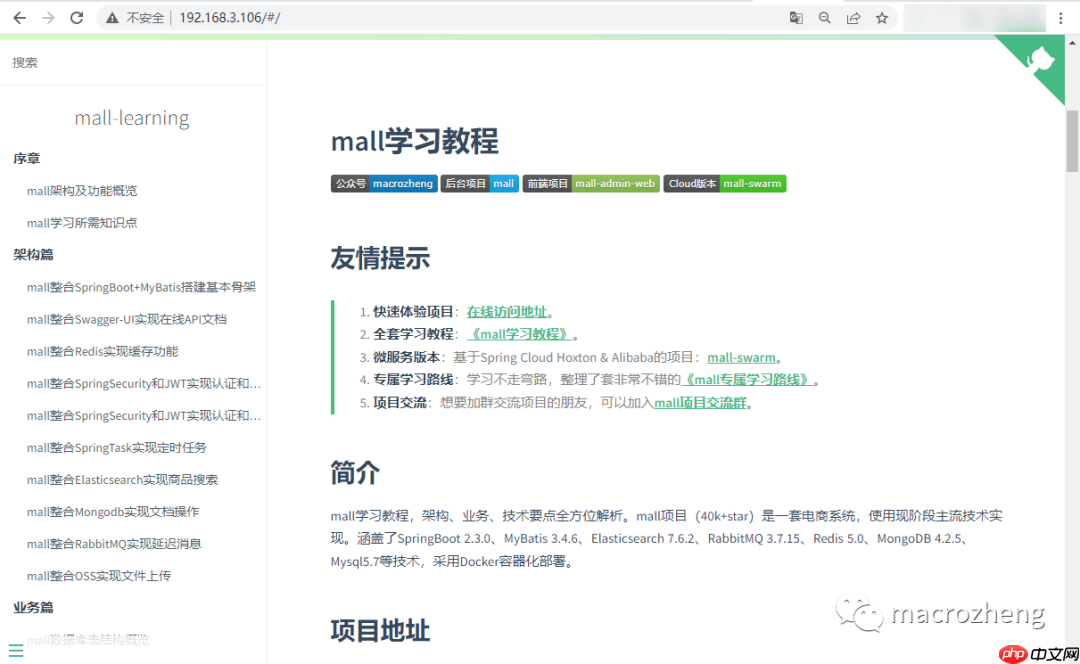Expand the 业务篇 section in the sidebar
Image resolution: width=1080 pixels, height=664 pixels.
point(33,607)
